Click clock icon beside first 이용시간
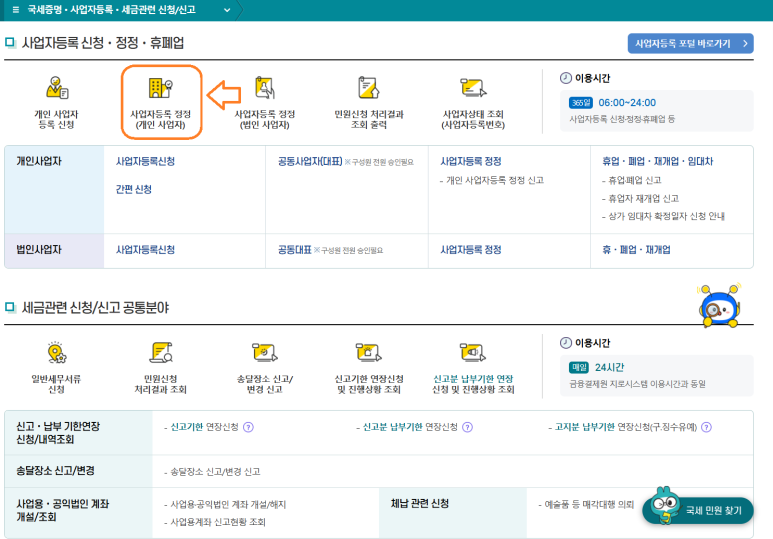773x539 pixels. 565,78
